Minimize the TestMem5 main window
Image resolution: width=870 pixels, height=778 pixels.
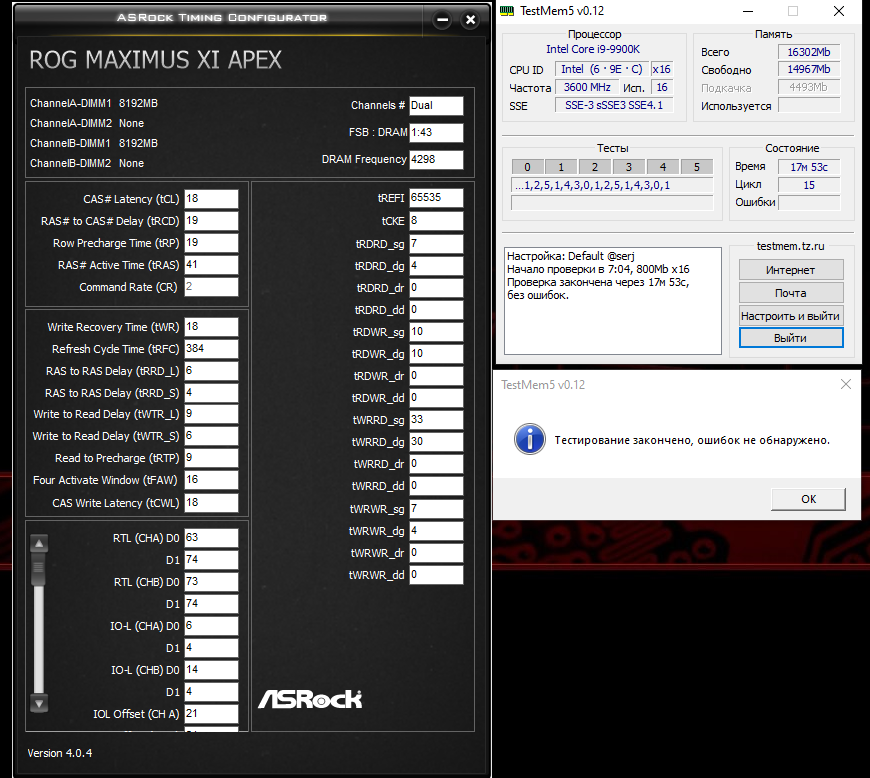(747, 11)
